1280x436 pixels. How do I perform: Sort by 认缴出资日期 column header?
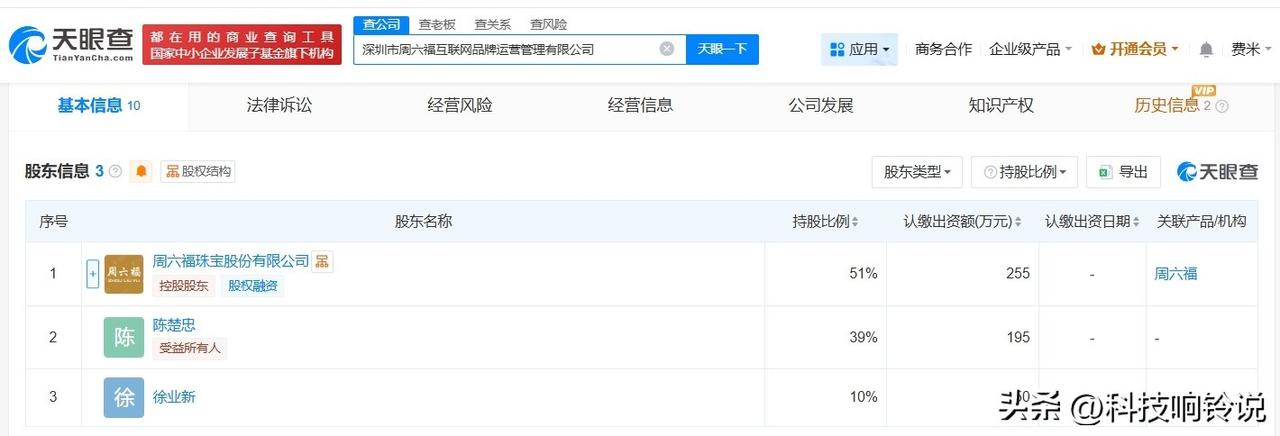[x=1092, y=221]
